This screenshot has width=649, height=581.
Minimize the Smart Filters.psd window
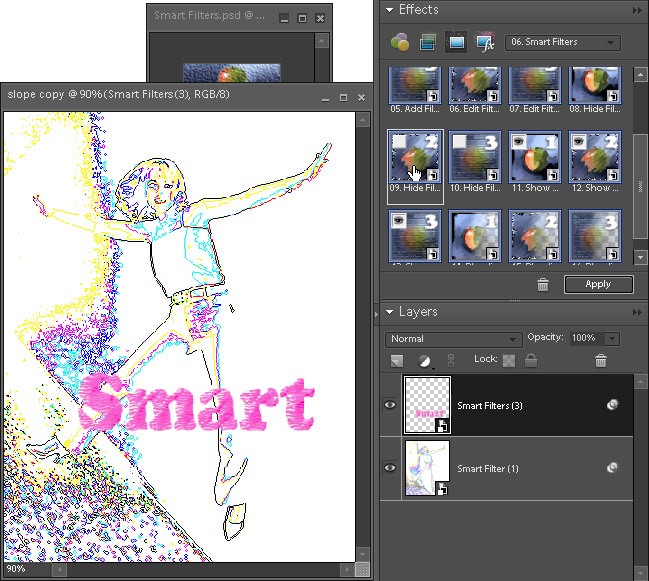tap(284, 19)
